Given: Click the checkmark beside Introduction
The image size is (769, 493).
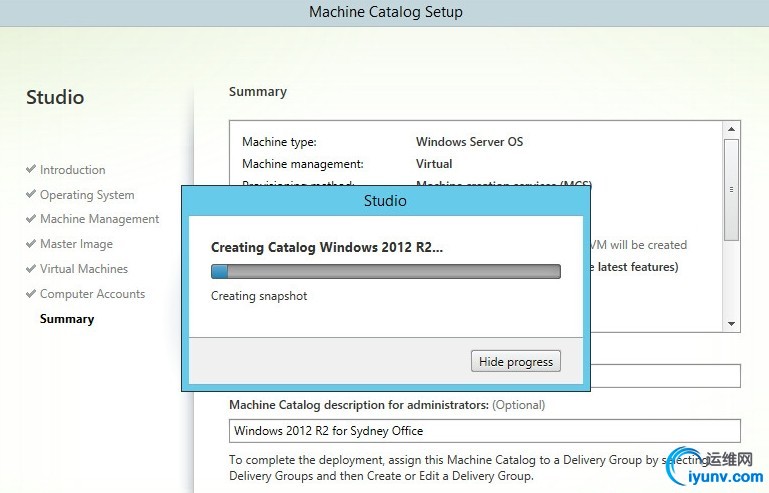Looking at the screenshot, I should 31,169.
